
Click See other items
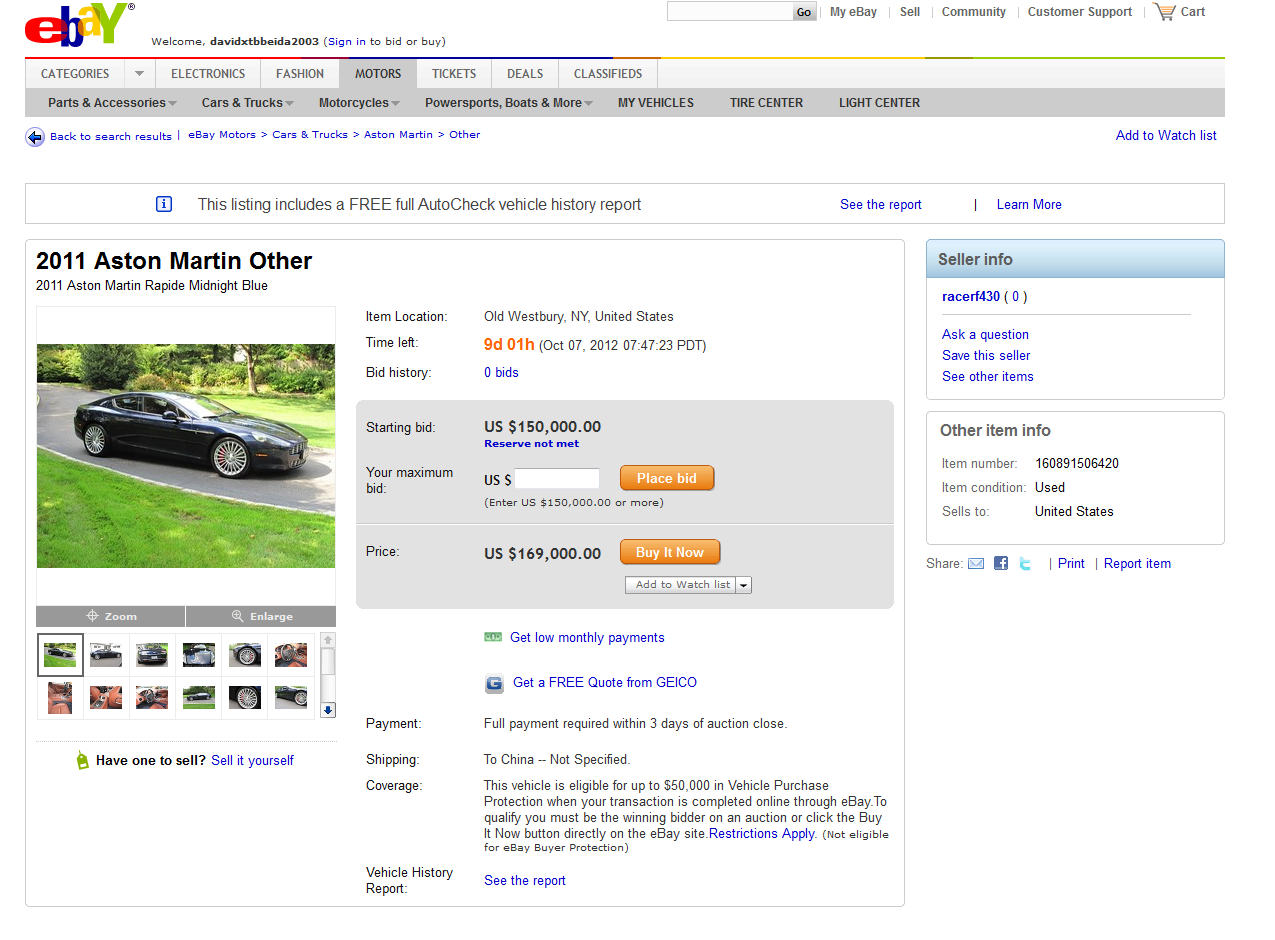pos(988,377)
